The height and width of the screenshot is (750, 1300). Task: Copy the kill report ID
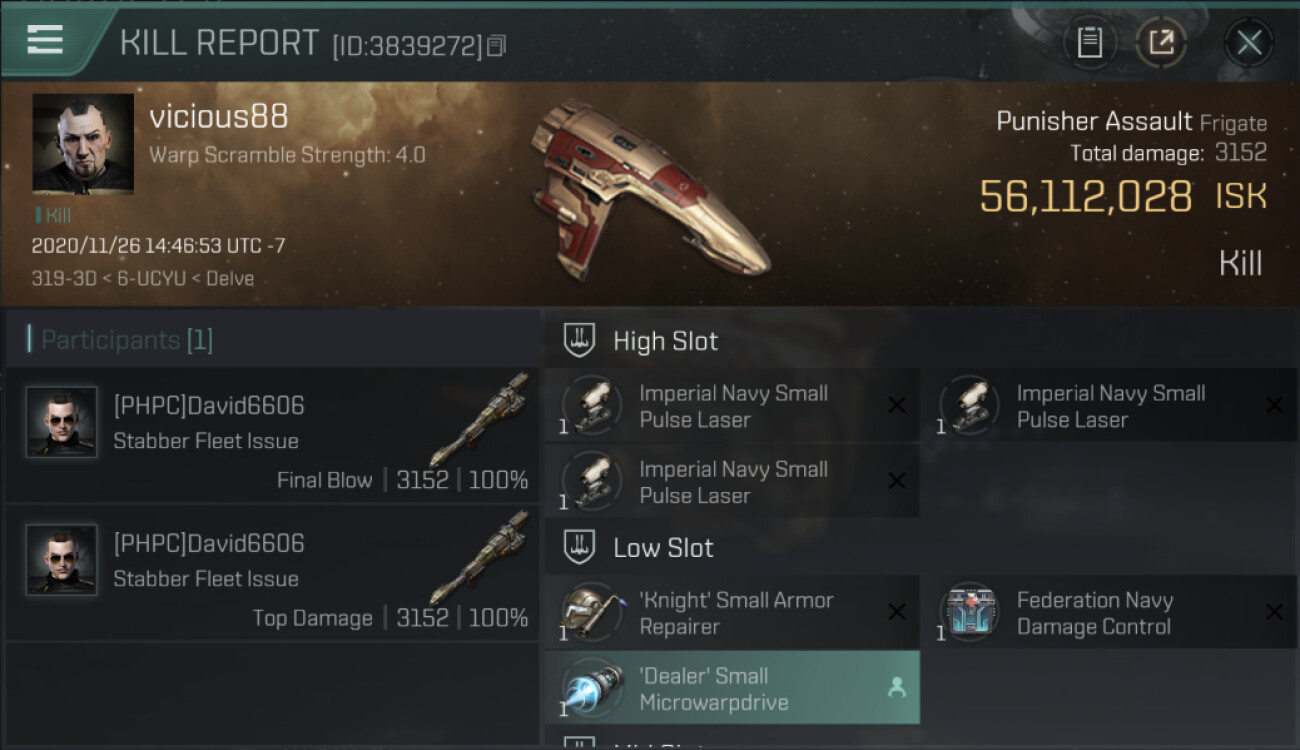497,46
